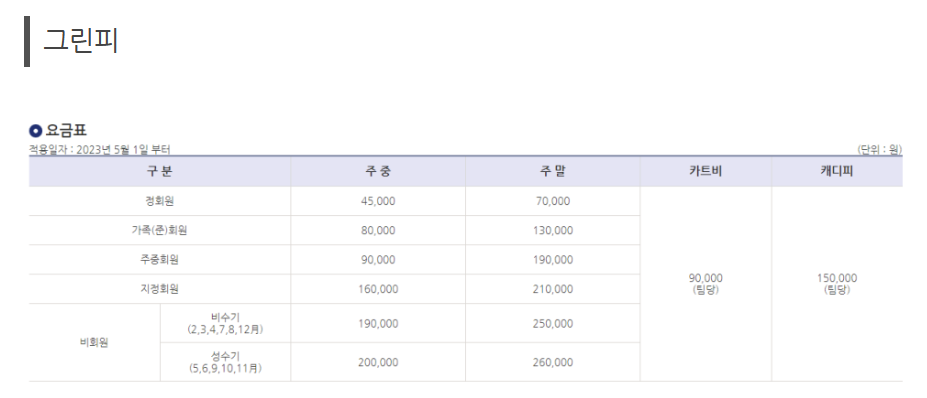Select the 150,000 (팀당) caddie fee cell
This screenshot has height=398, width=927.
coord(837,284)
